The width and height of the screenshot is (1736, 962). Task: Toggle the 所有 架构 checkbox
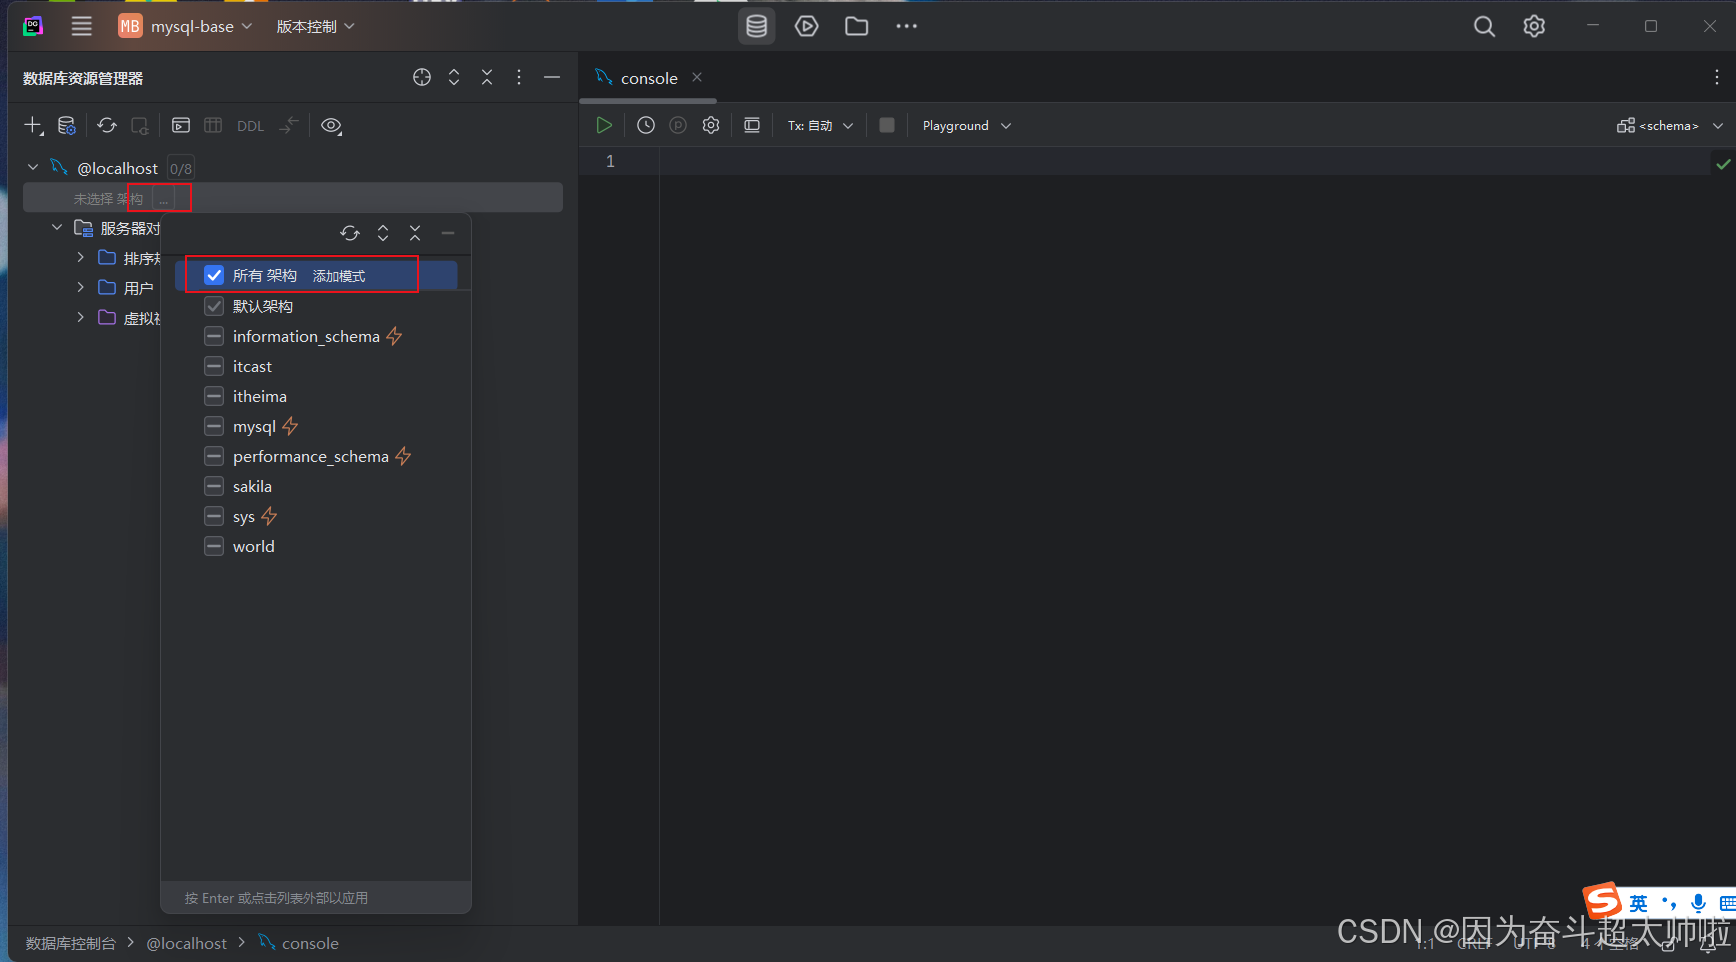[x=214, y=275]
